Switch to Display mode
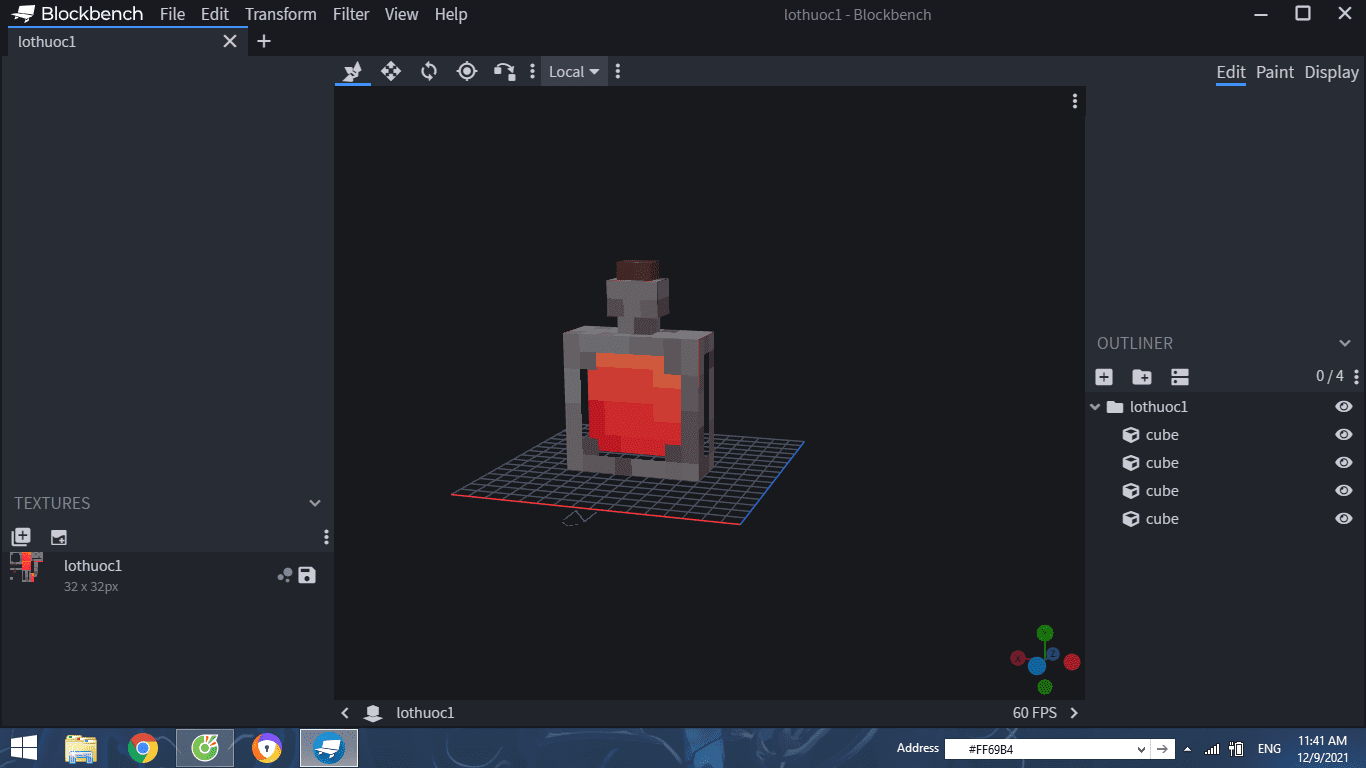 click(x=1331, y=72)
